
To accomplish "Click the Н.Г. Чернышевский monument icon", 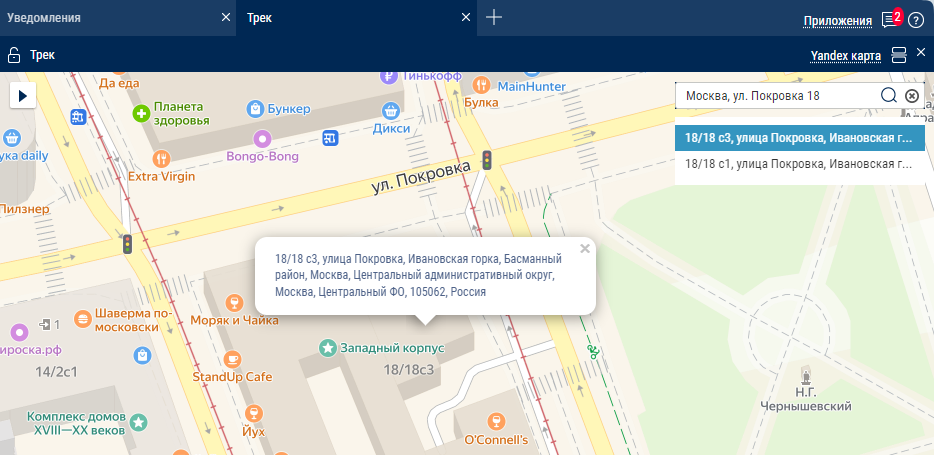I will (807, 376).
